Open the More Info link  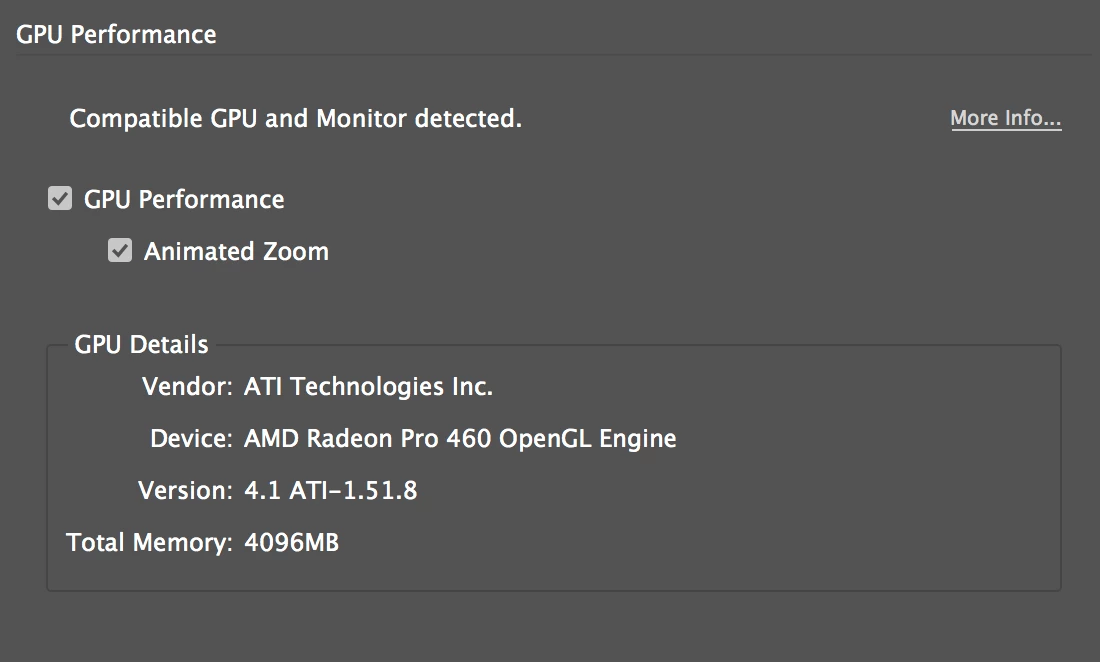pos(1005,118)
